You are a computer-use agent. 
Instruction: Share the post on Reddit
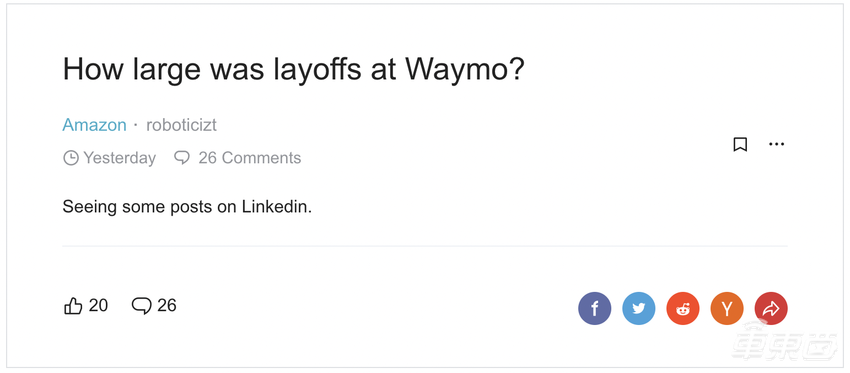tap(682, 308)
